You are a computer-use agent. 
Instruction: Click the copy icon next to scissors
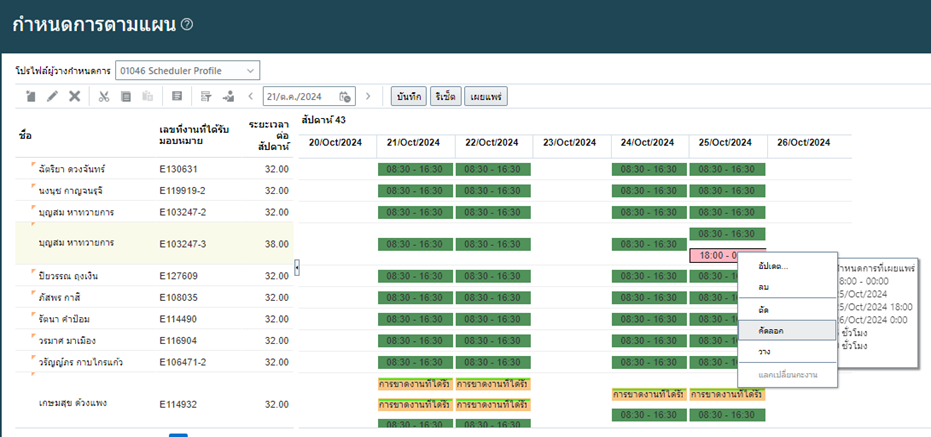[x=126, y=96]
